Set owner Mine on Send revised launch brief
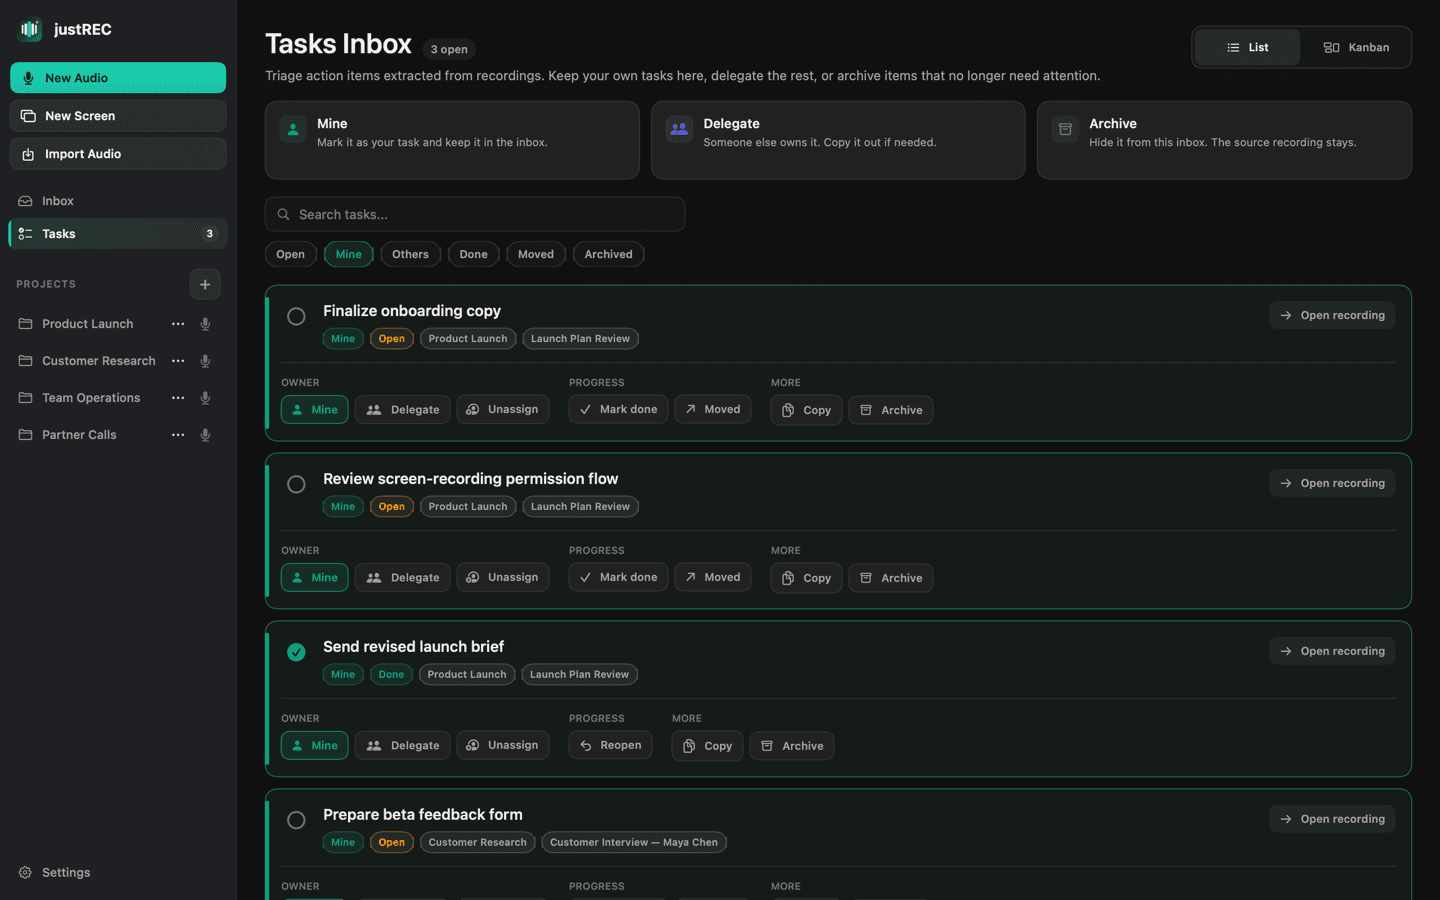This screenshot has width=1440, height=900. (x=315, y=746)
